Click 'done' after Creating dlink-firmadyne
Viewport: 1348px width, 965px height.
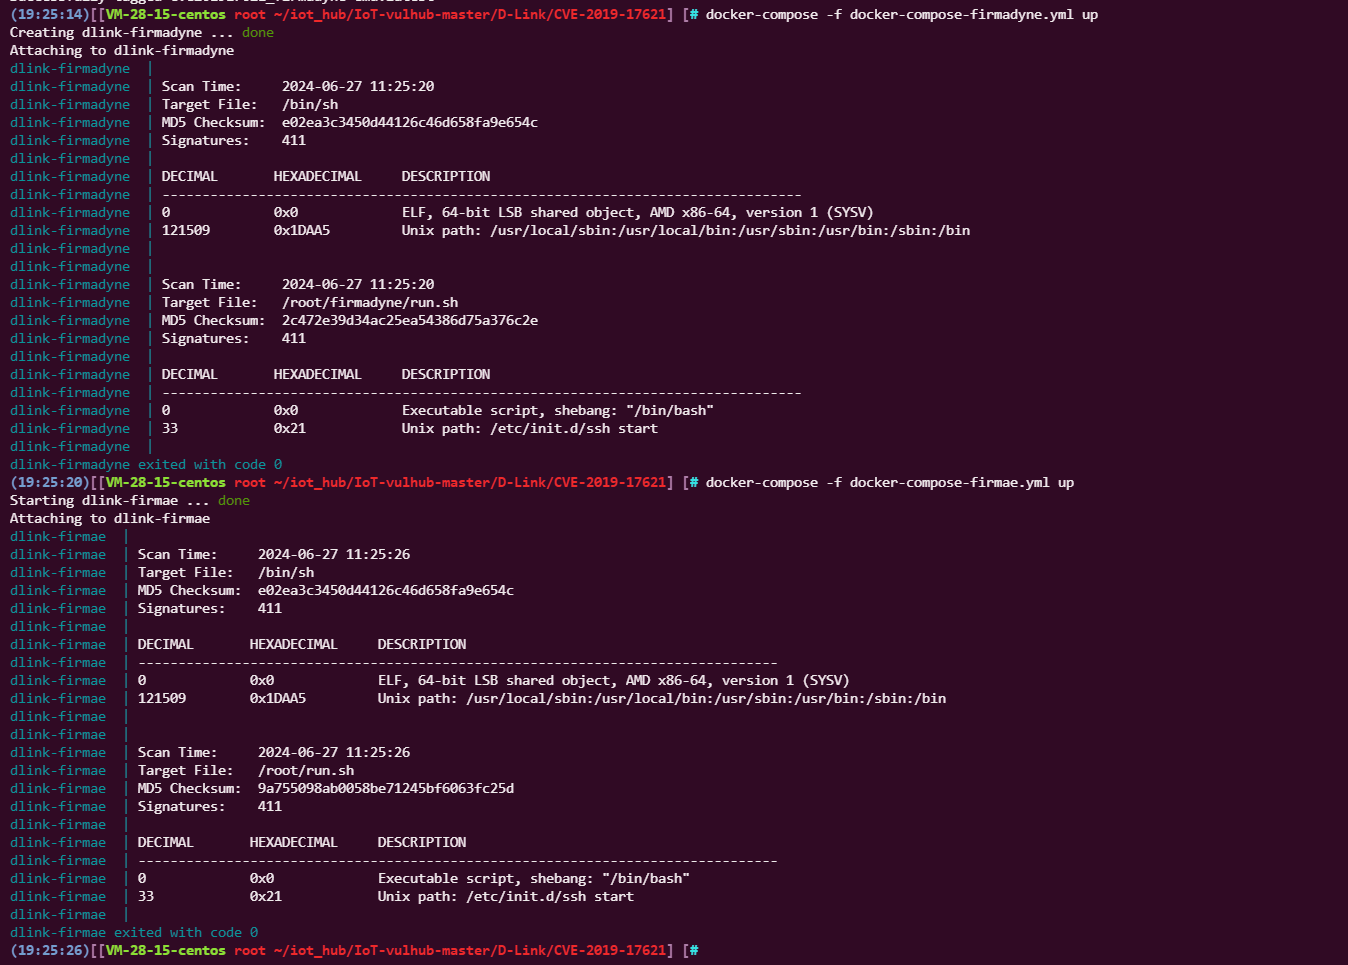tap(257, 32)
